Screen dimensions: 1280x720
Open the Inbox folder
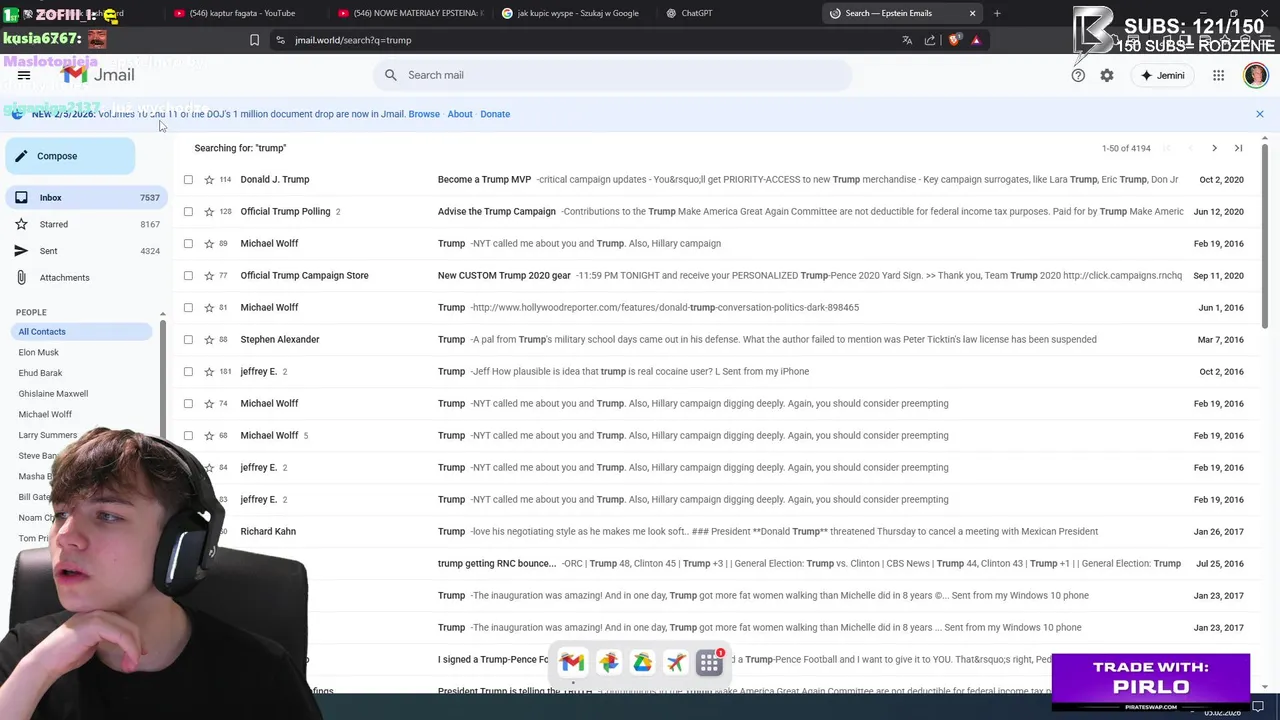pyautogui.click(x=85, y=198)
